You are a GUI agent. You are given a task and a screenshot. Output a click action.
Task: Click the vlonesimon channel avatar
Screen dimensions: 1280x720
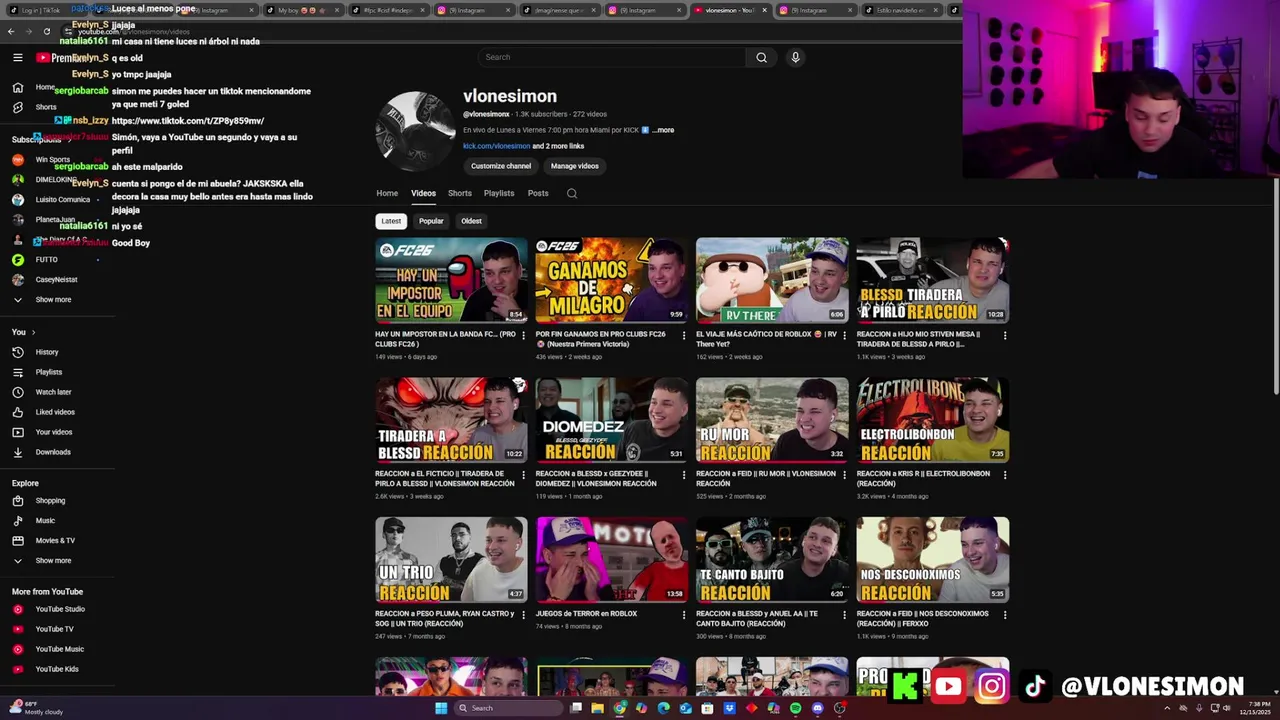pos(415,132)
